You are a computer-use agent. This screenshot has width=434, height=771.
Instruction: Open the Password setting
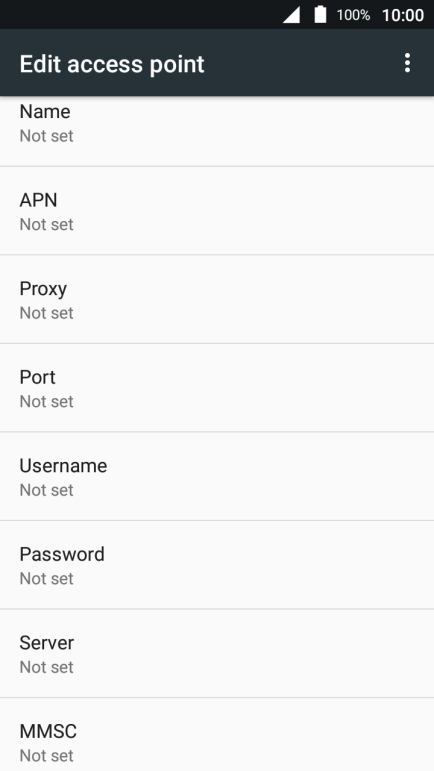click(217, 565)
